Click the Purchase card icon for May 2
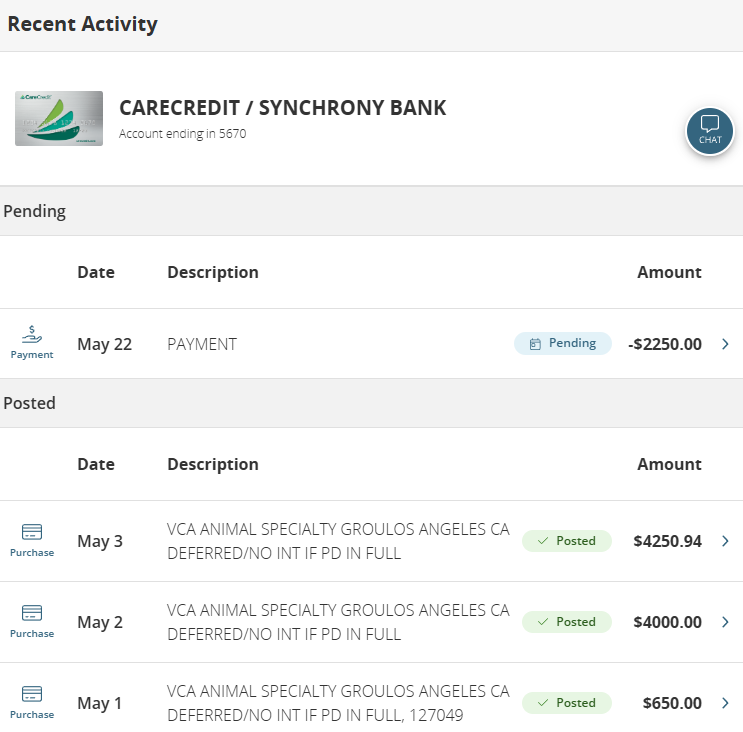This screenshot has width=743, height=732. pos(32,613)
